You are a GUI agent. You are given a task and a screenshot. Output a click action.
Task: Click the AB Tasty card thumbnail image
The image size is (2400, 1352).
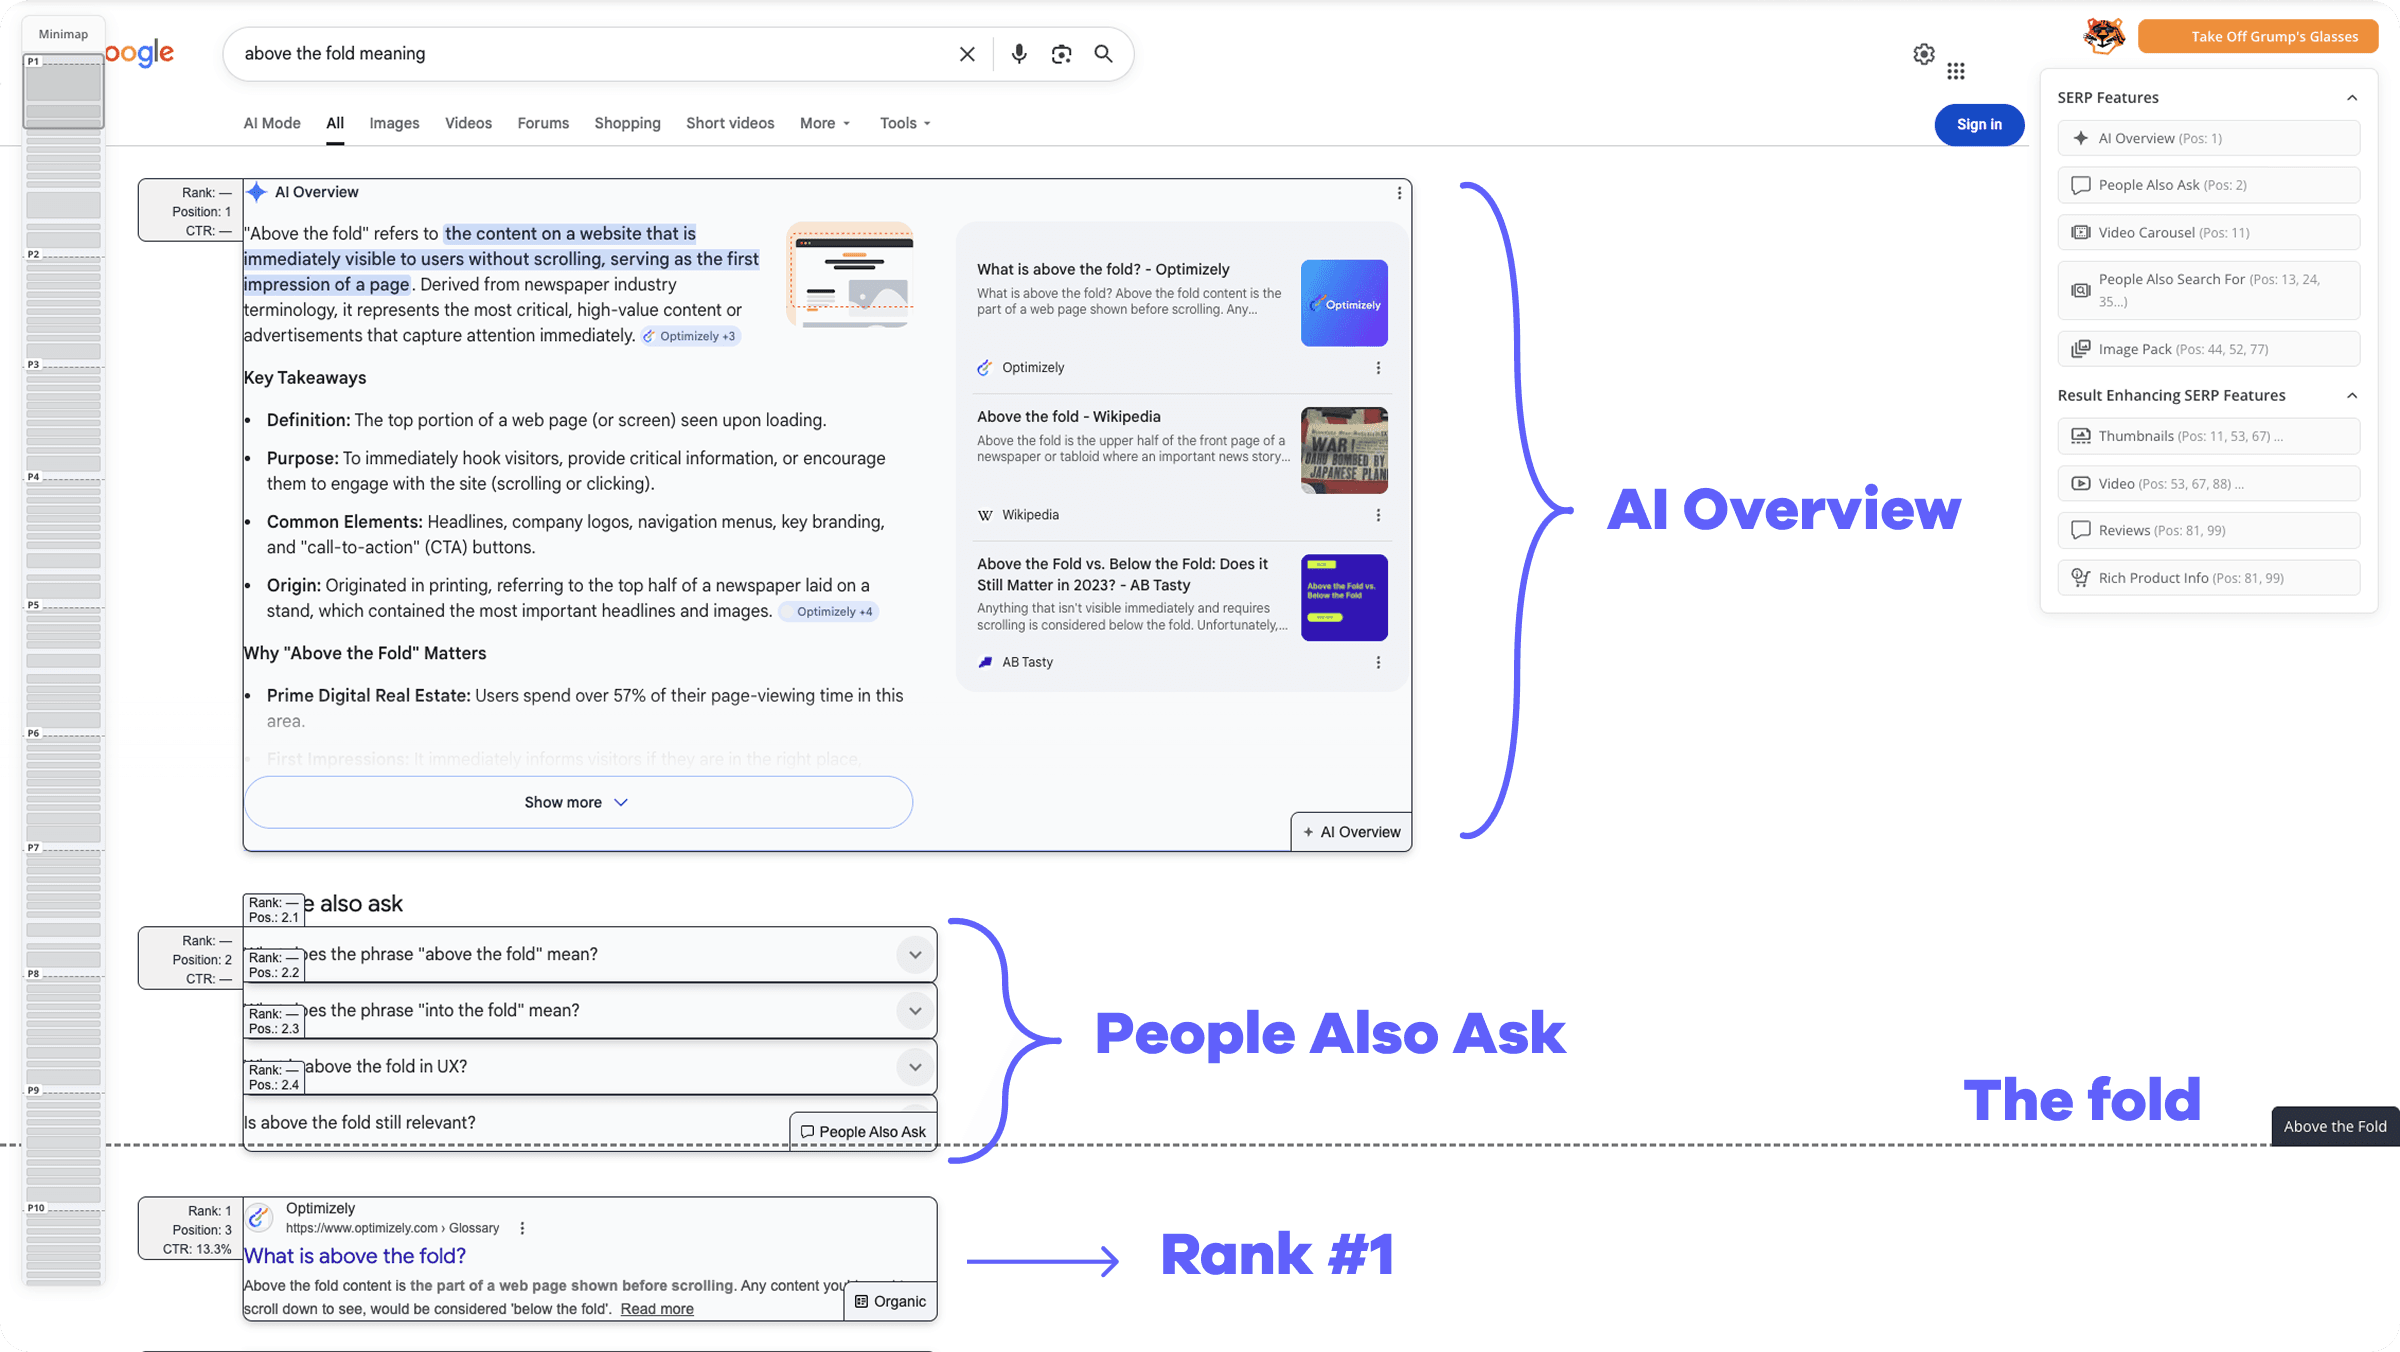(x=1344, y=598)
